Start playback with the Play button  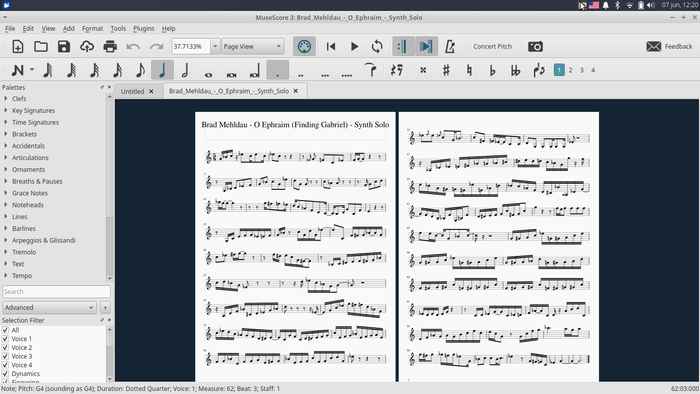click(x=354, y=46)
